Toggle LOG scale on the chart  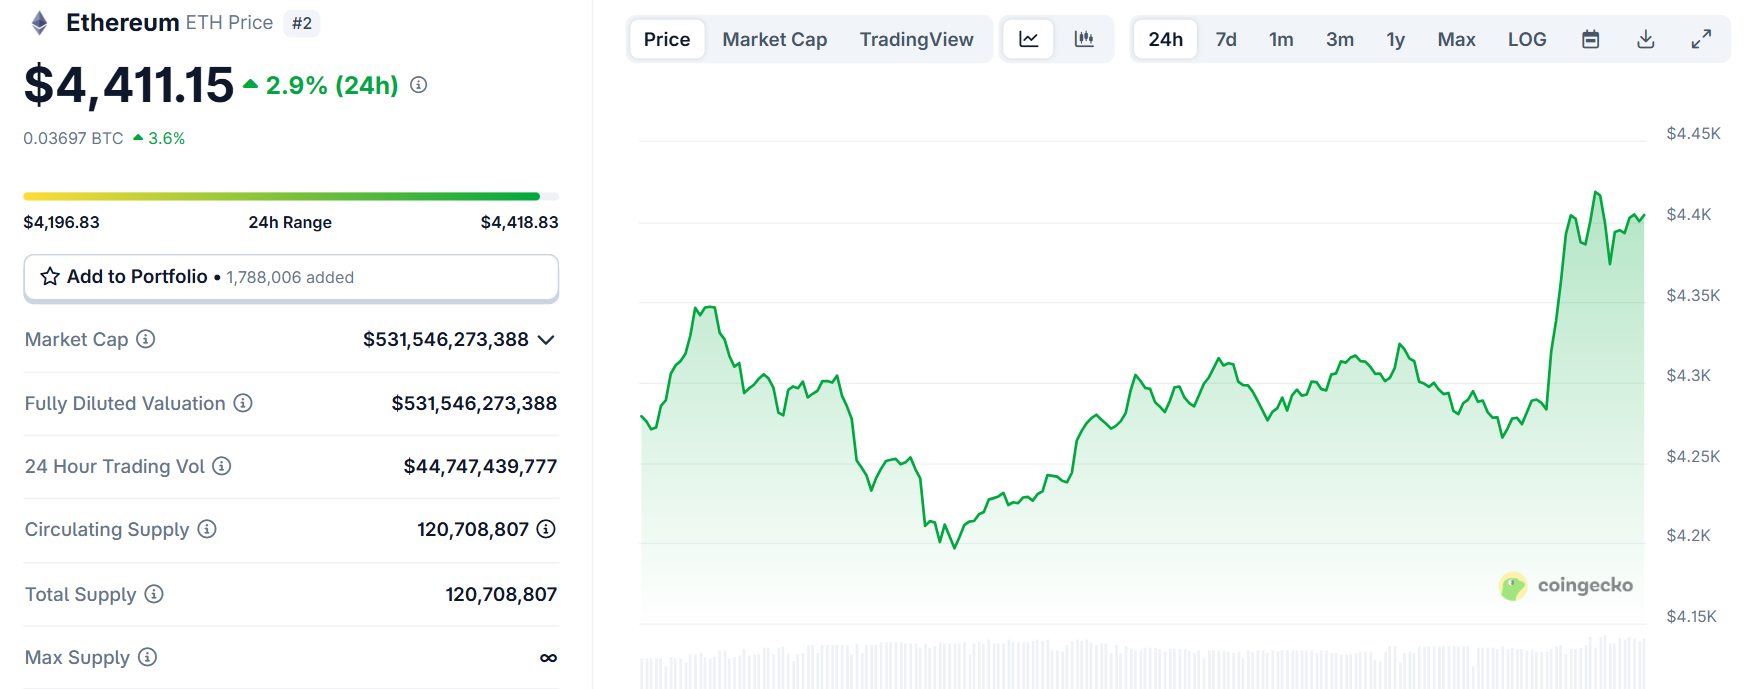point(1527,39)
